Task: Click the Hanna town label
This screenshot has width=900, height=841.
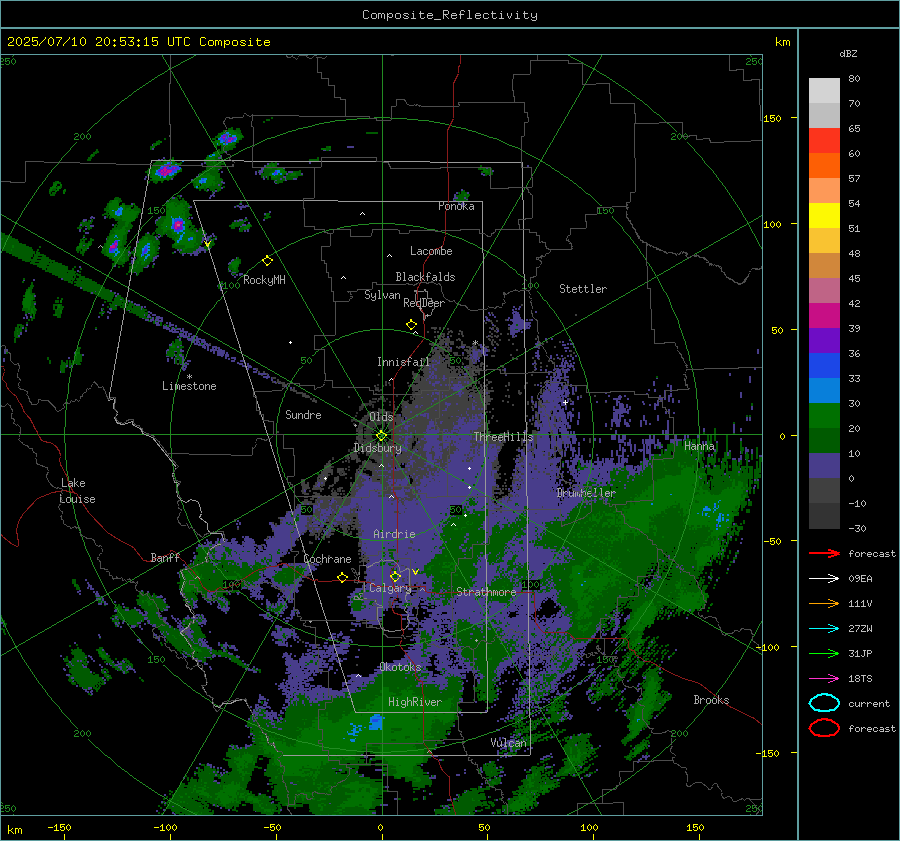Action: click(699, 445)
